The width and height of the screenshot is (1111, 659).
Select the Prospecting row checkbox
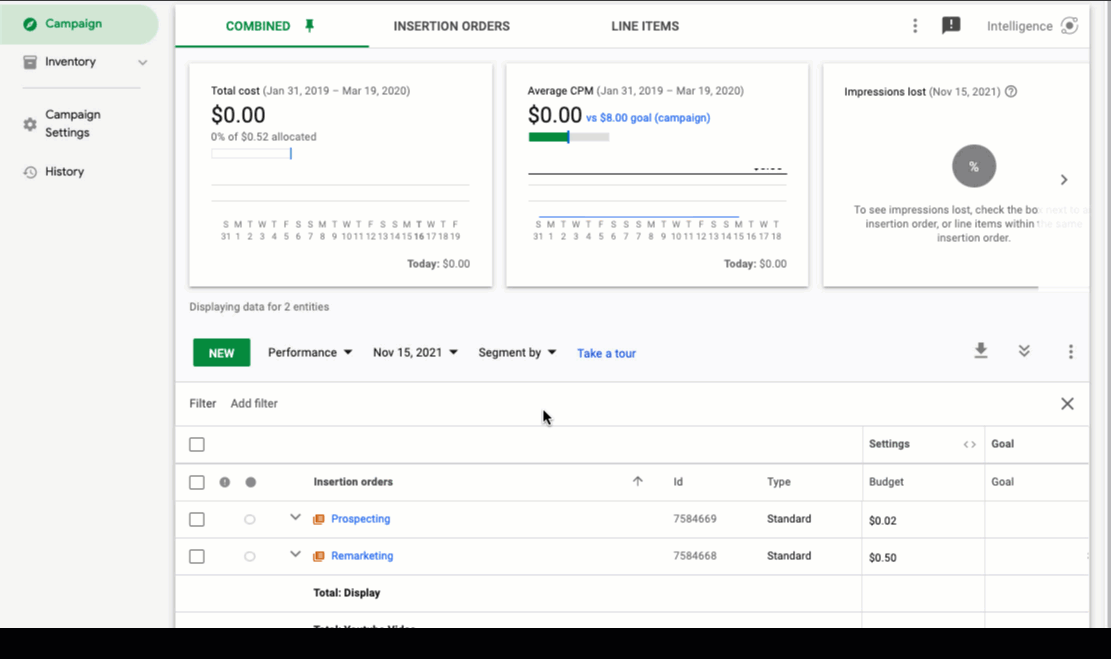click(197, 519)
